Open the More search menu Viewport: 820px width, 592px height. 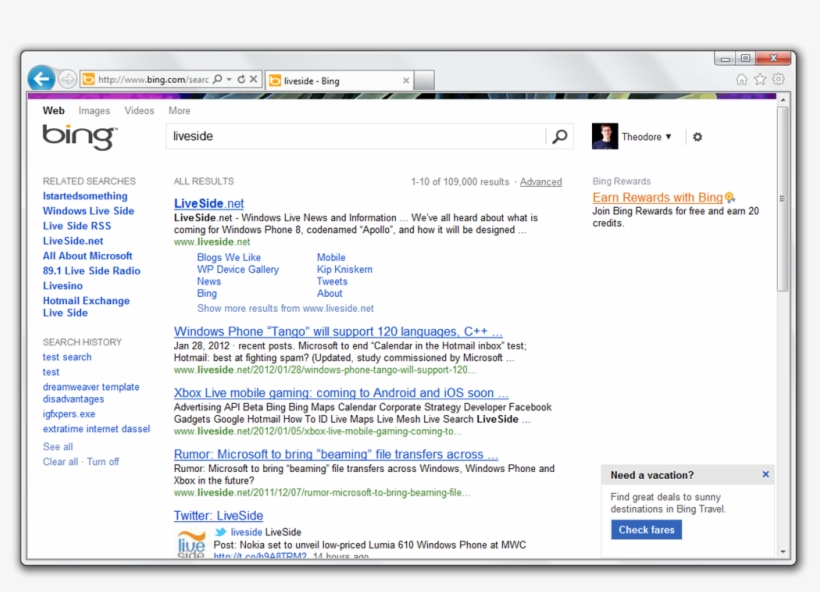pyautogui.click(x=178, y=110)
